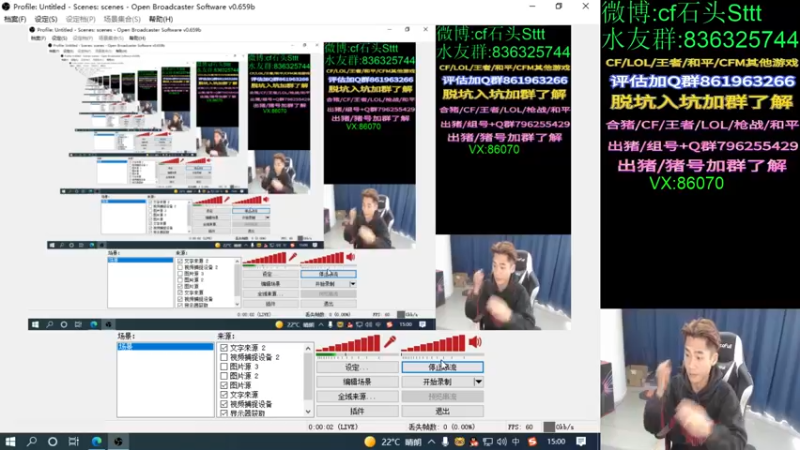Click the 退出 exit button

[442, 411]
